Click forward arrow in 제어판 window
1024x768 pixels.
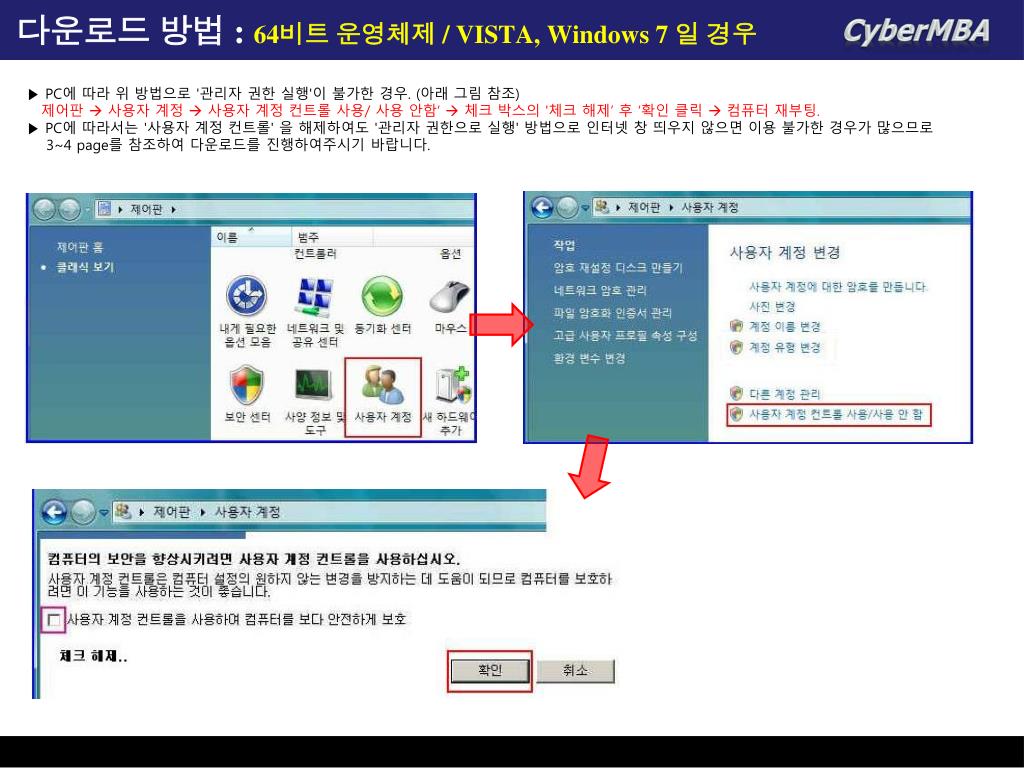point(69,210)
